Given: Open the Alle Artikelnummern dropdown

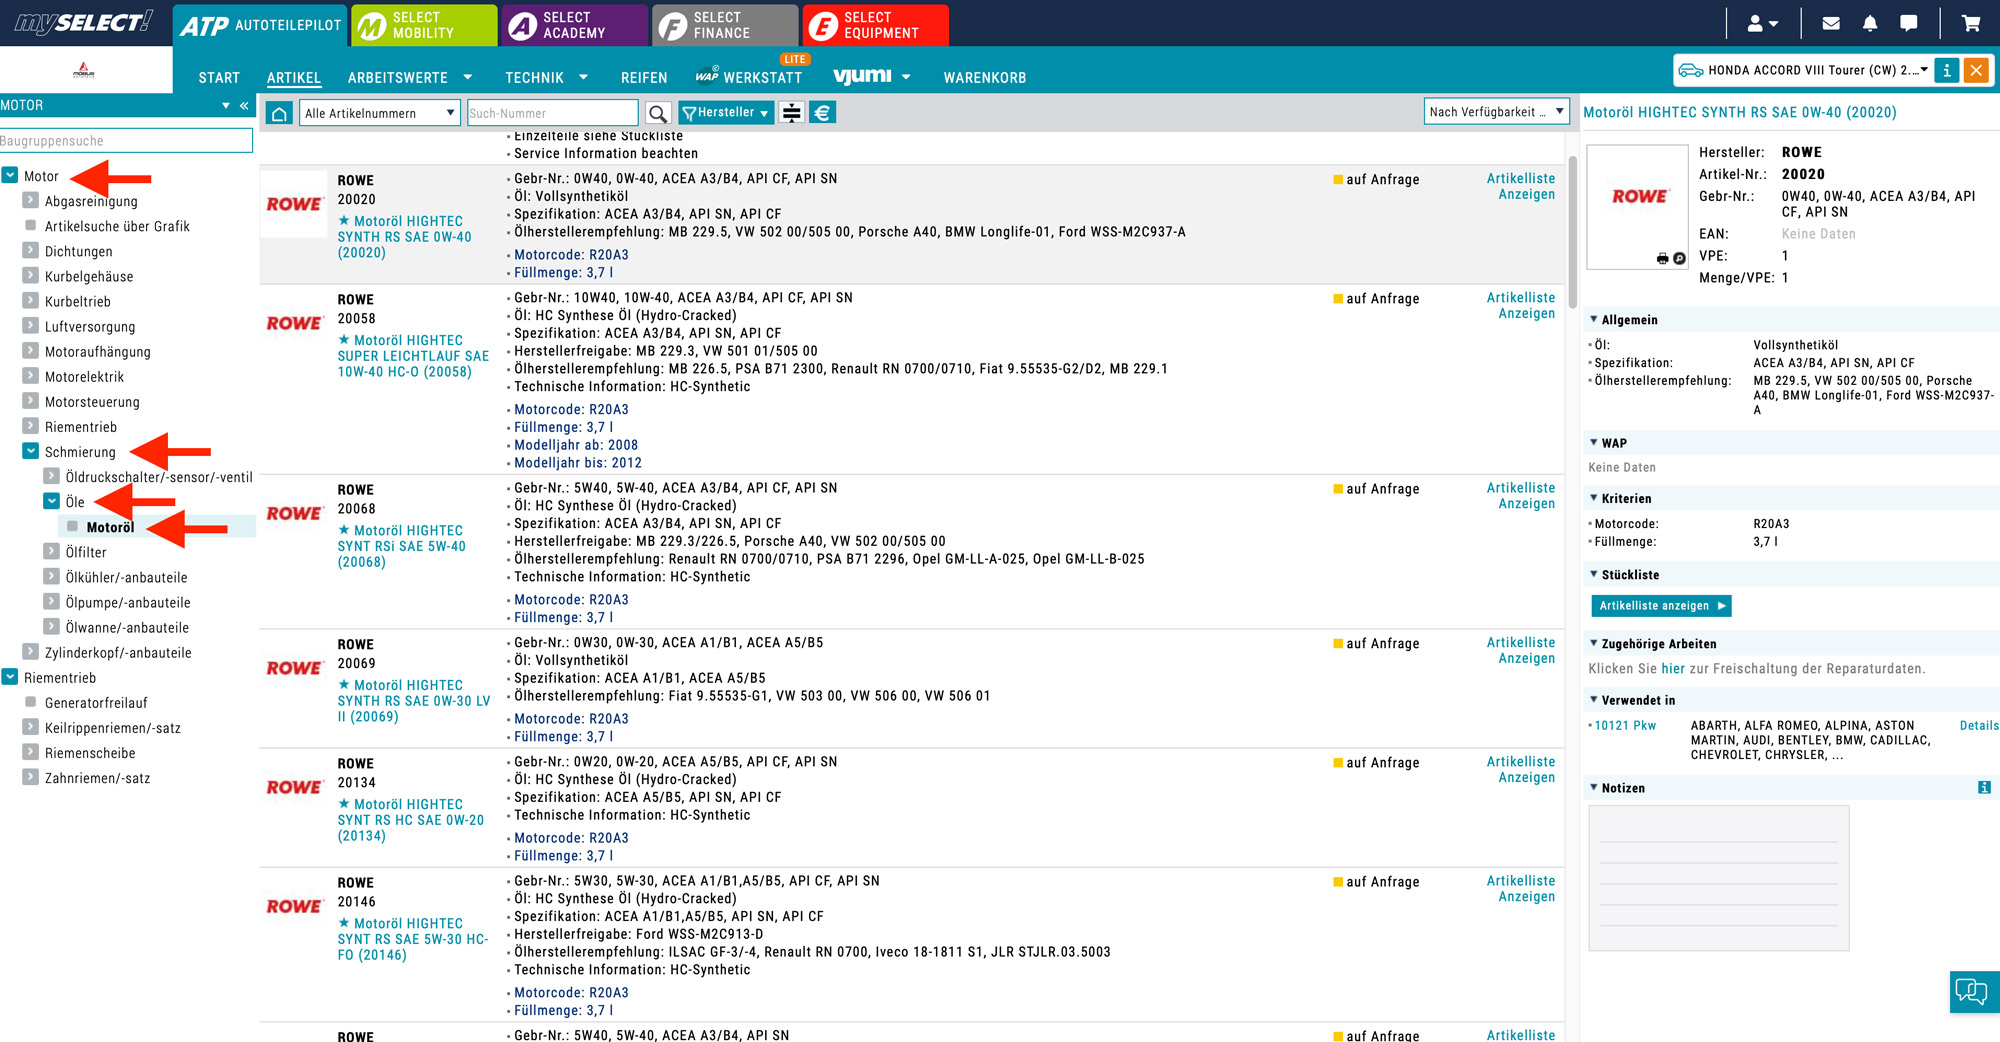Looking at the screenshot, I should 380,113.
